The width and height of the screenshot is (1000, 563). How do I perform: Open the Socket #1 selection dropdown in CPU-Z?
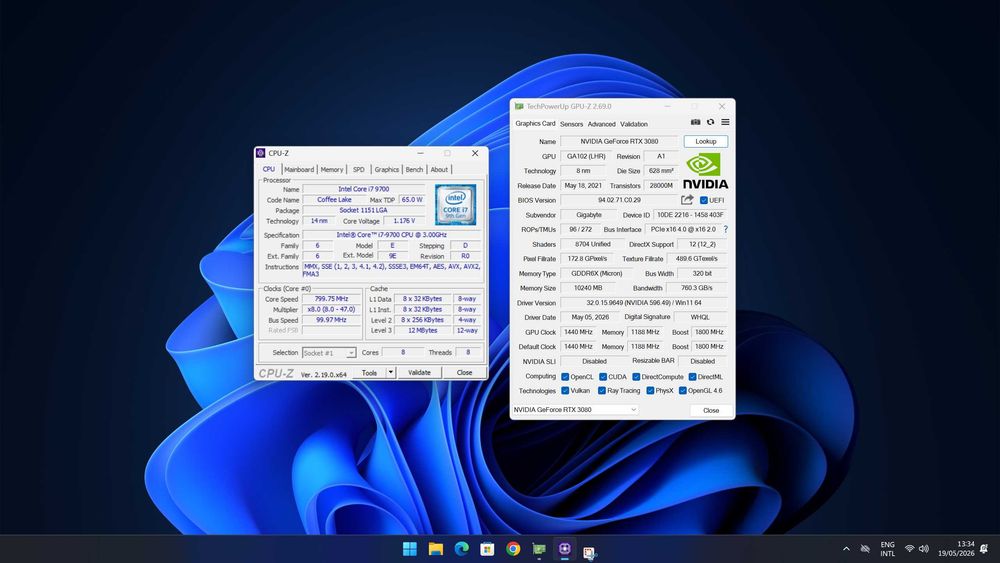(328, 353)
